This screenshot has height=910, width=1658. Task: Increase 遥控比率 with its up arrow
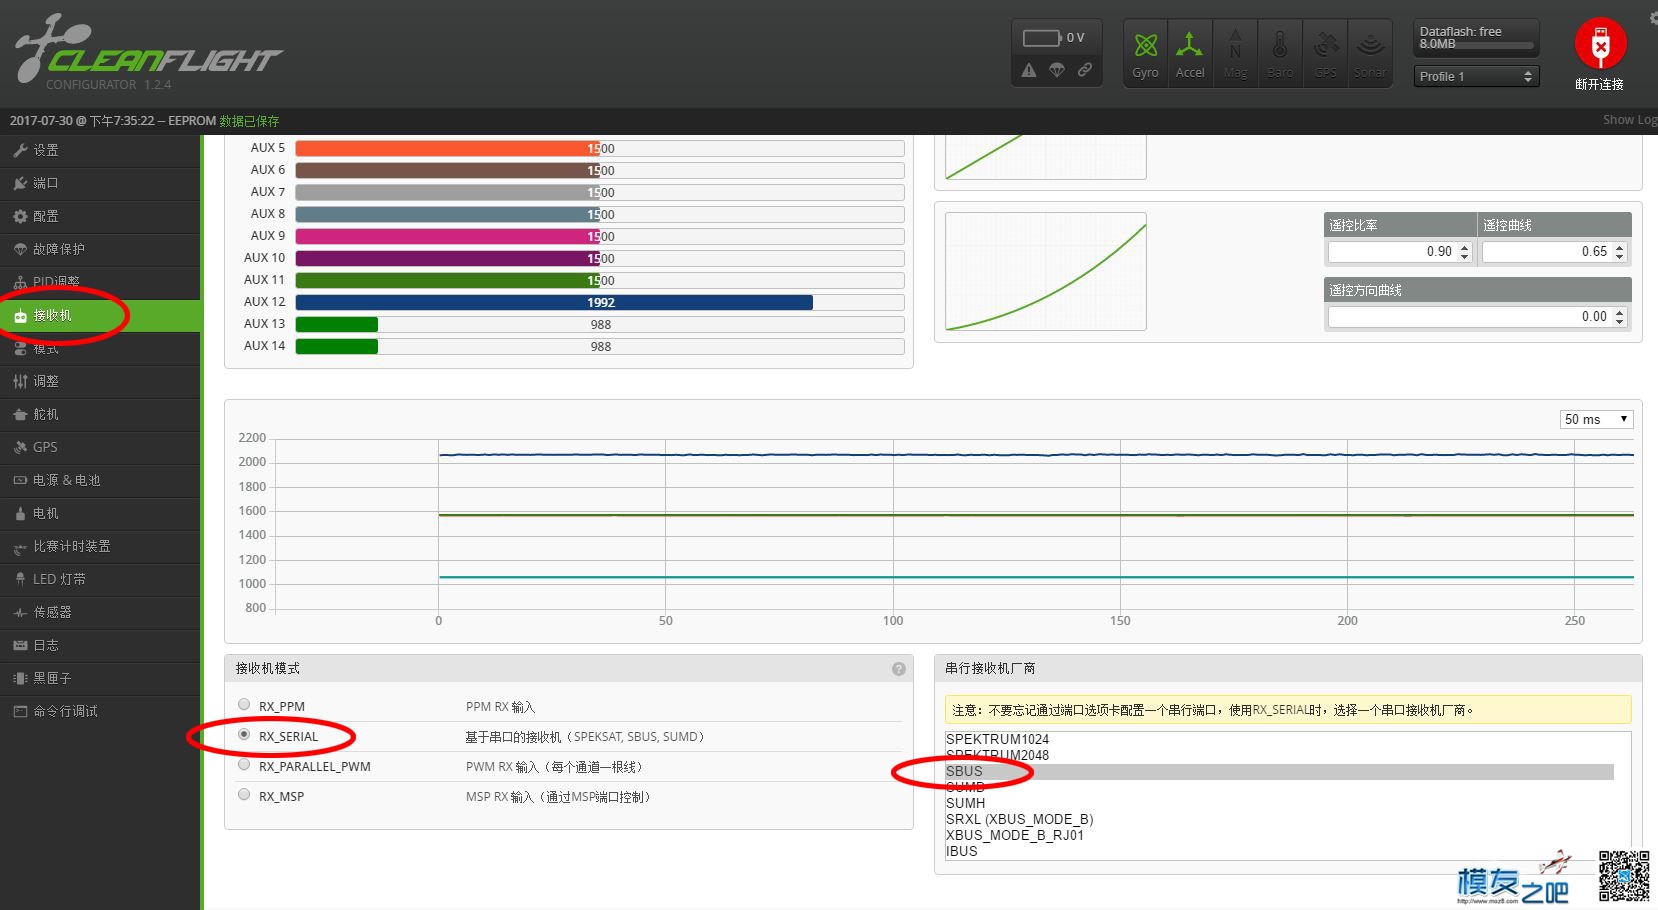pos(1465,247)
